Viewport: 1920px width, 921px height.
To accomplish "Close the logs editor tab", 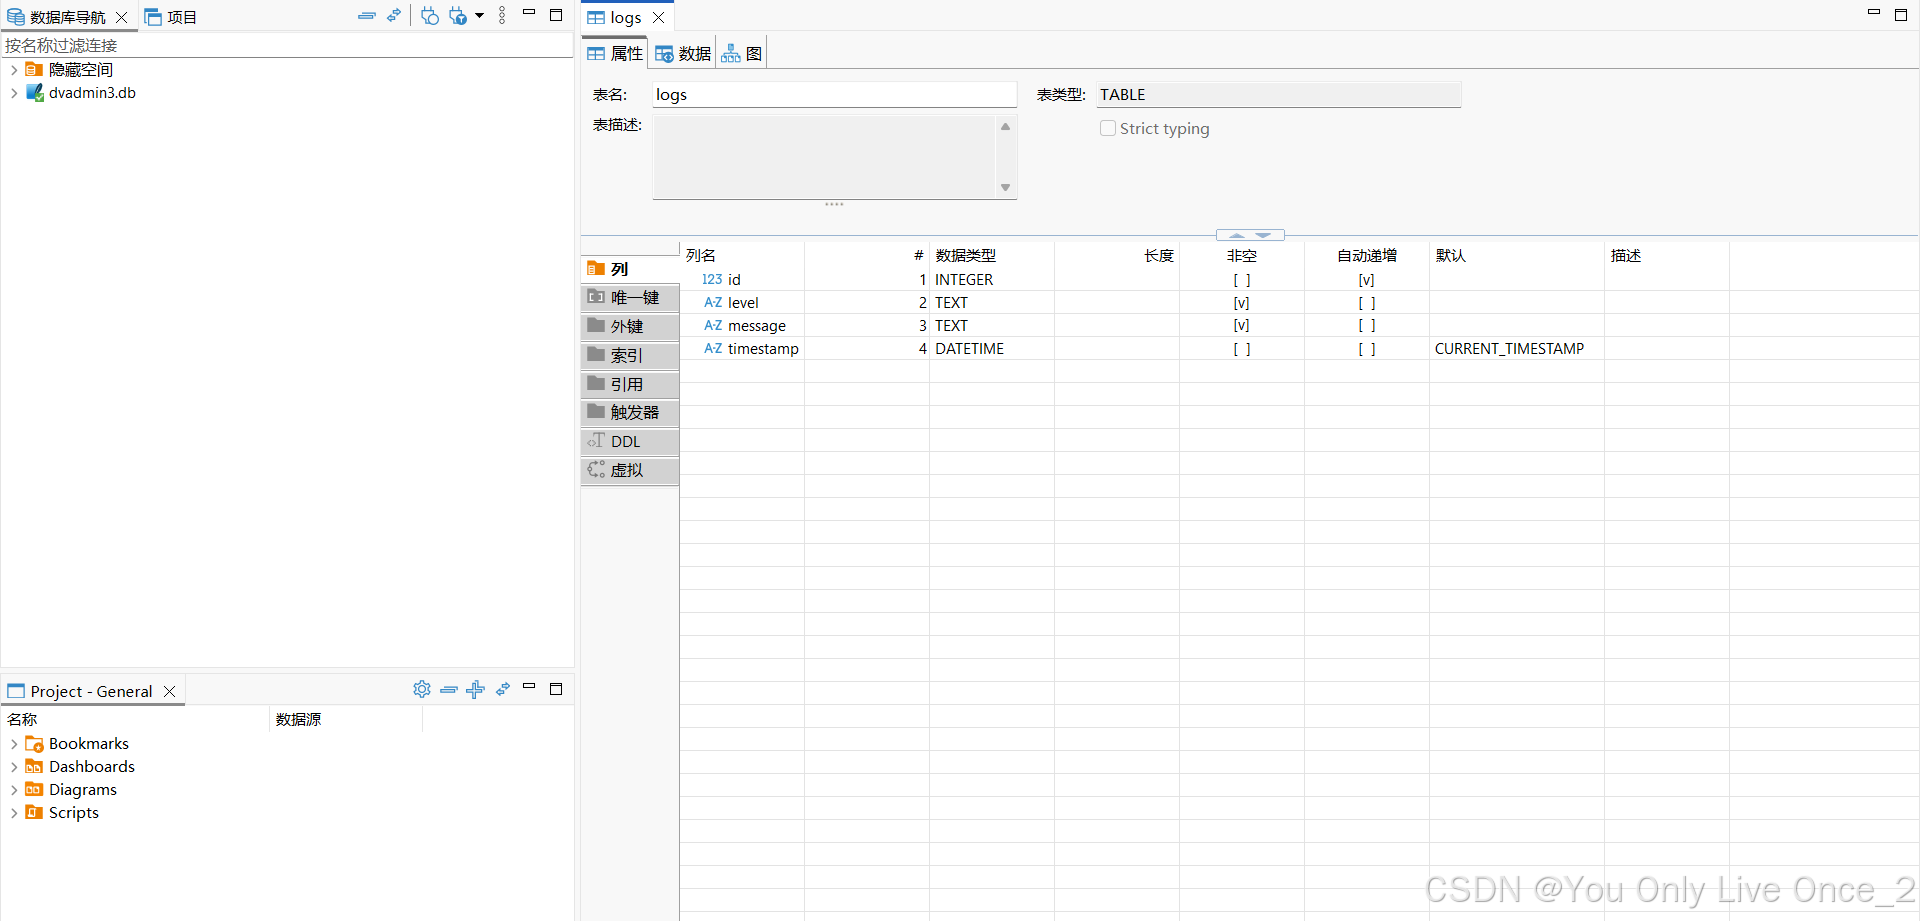I will [x=659, y=18].
